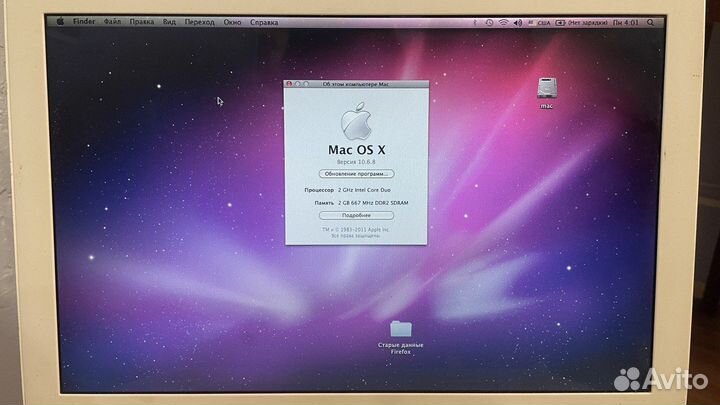Open the Time Machine menu bar icon

pyautogui.click(x=489, y=22)
